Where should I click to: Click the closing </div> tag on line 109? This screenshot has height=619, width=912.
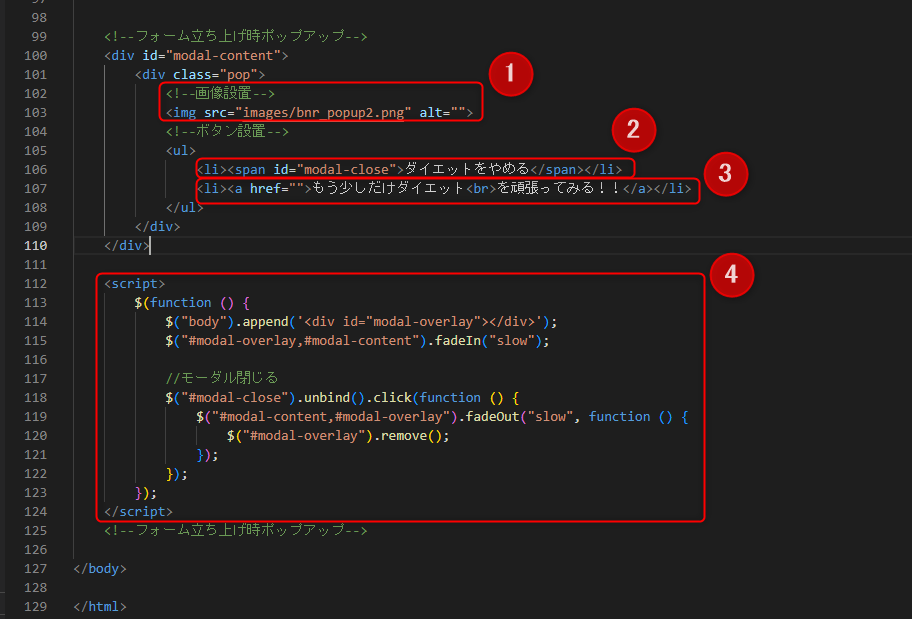tap(158, 226)
